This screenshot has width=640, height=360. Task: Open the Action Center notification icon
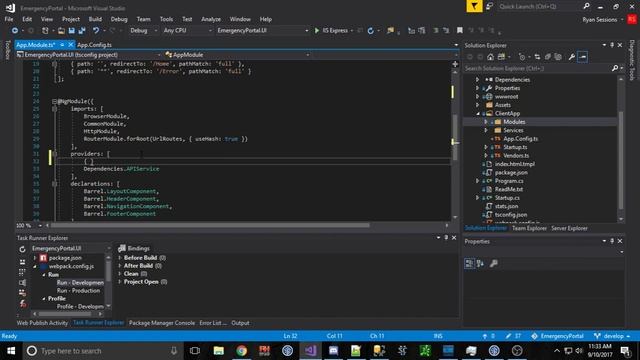[x=625, y=351]
